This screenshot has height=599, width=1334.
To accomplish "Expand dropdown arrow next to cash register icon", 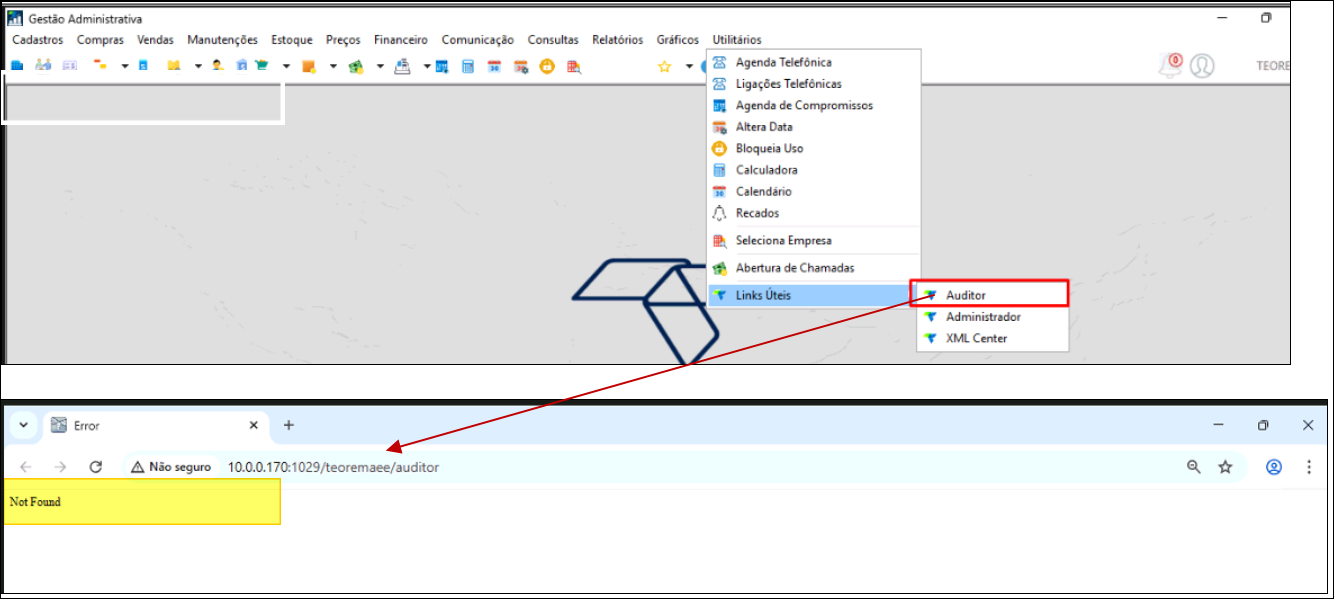I will [x=426, y=67].
